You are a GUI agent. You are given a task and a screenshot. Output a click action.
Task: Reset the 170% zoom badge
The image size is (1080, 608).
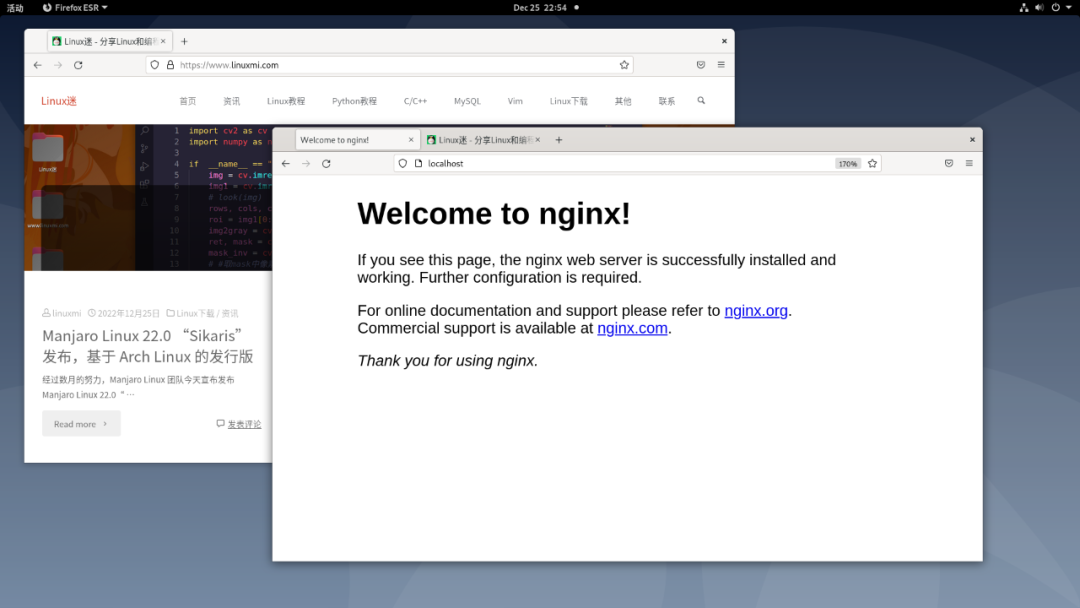(x=847, y=164)
